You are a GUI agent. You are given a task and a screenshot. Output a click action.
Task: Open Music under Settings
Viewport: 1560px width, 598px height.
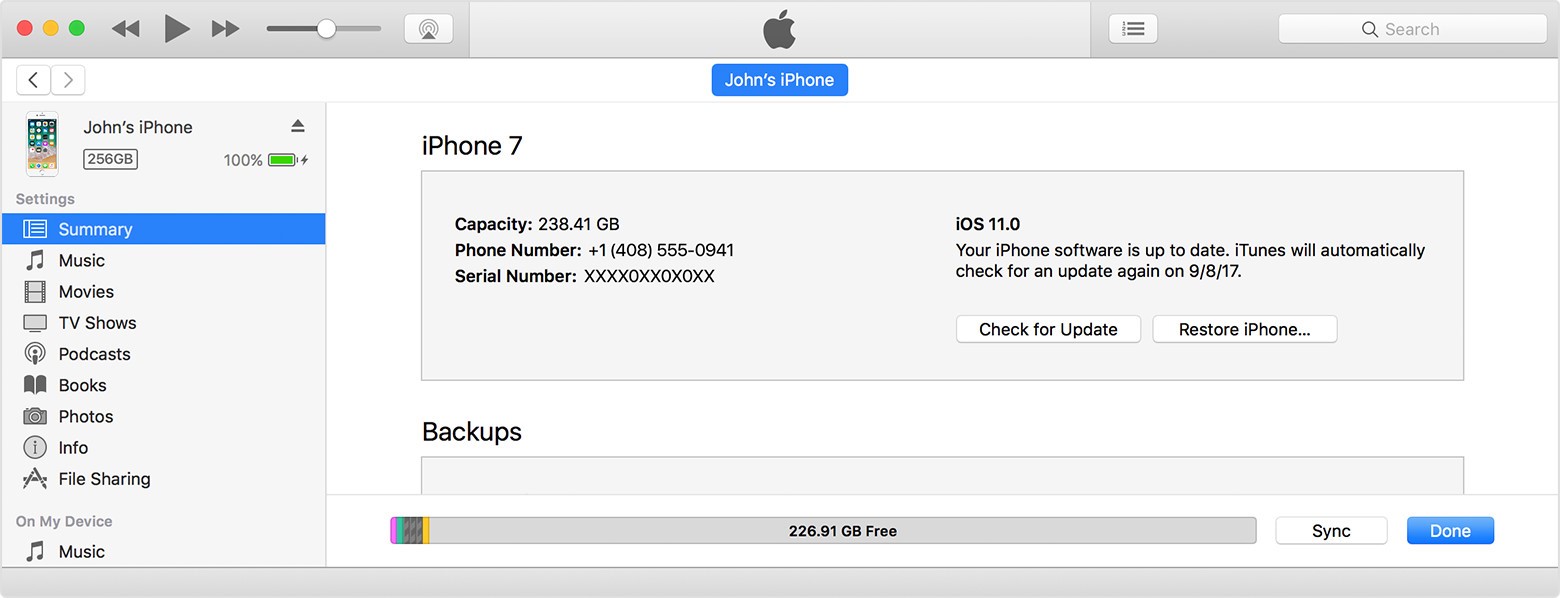click(x=81, y=260)
